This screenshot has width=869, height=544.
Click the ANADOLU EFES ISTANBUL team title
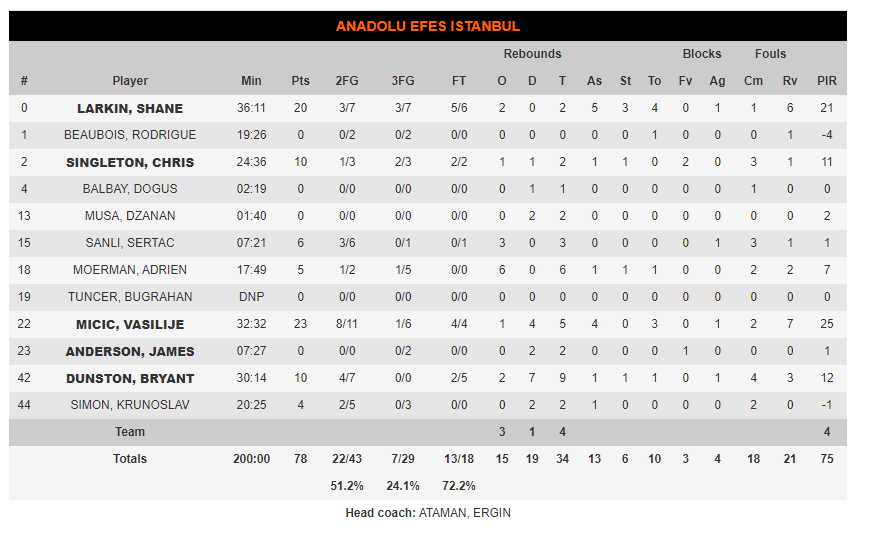[427, 27]
